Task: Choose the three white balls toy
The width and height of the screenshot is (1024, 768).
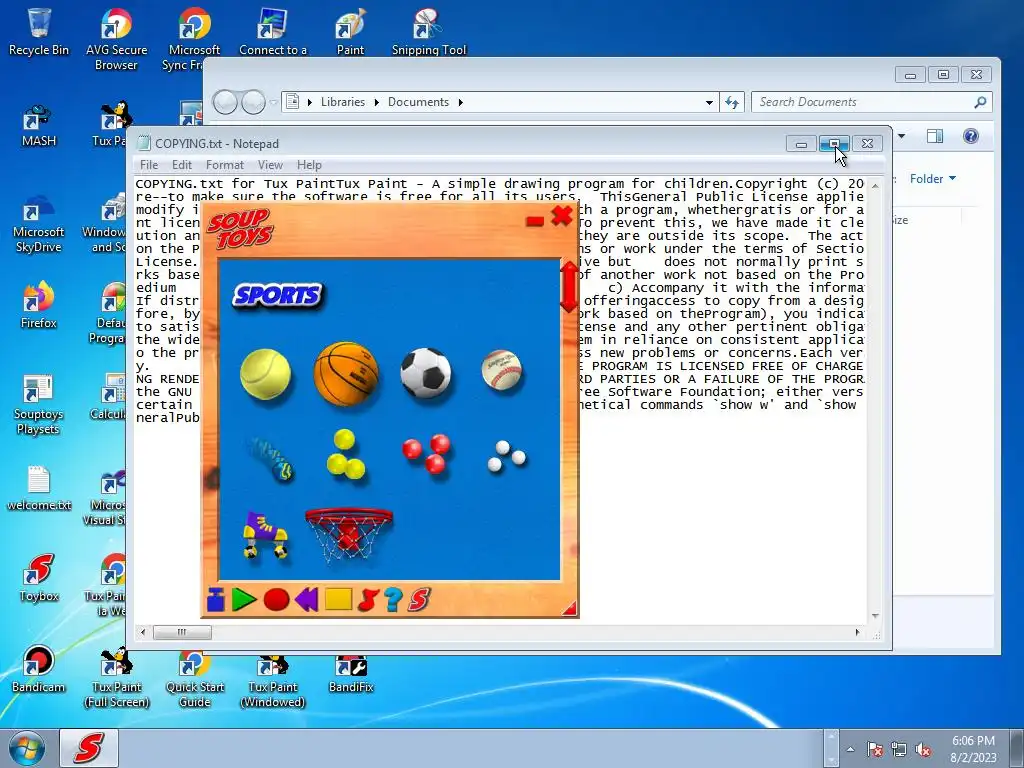Action: (506, 456)
